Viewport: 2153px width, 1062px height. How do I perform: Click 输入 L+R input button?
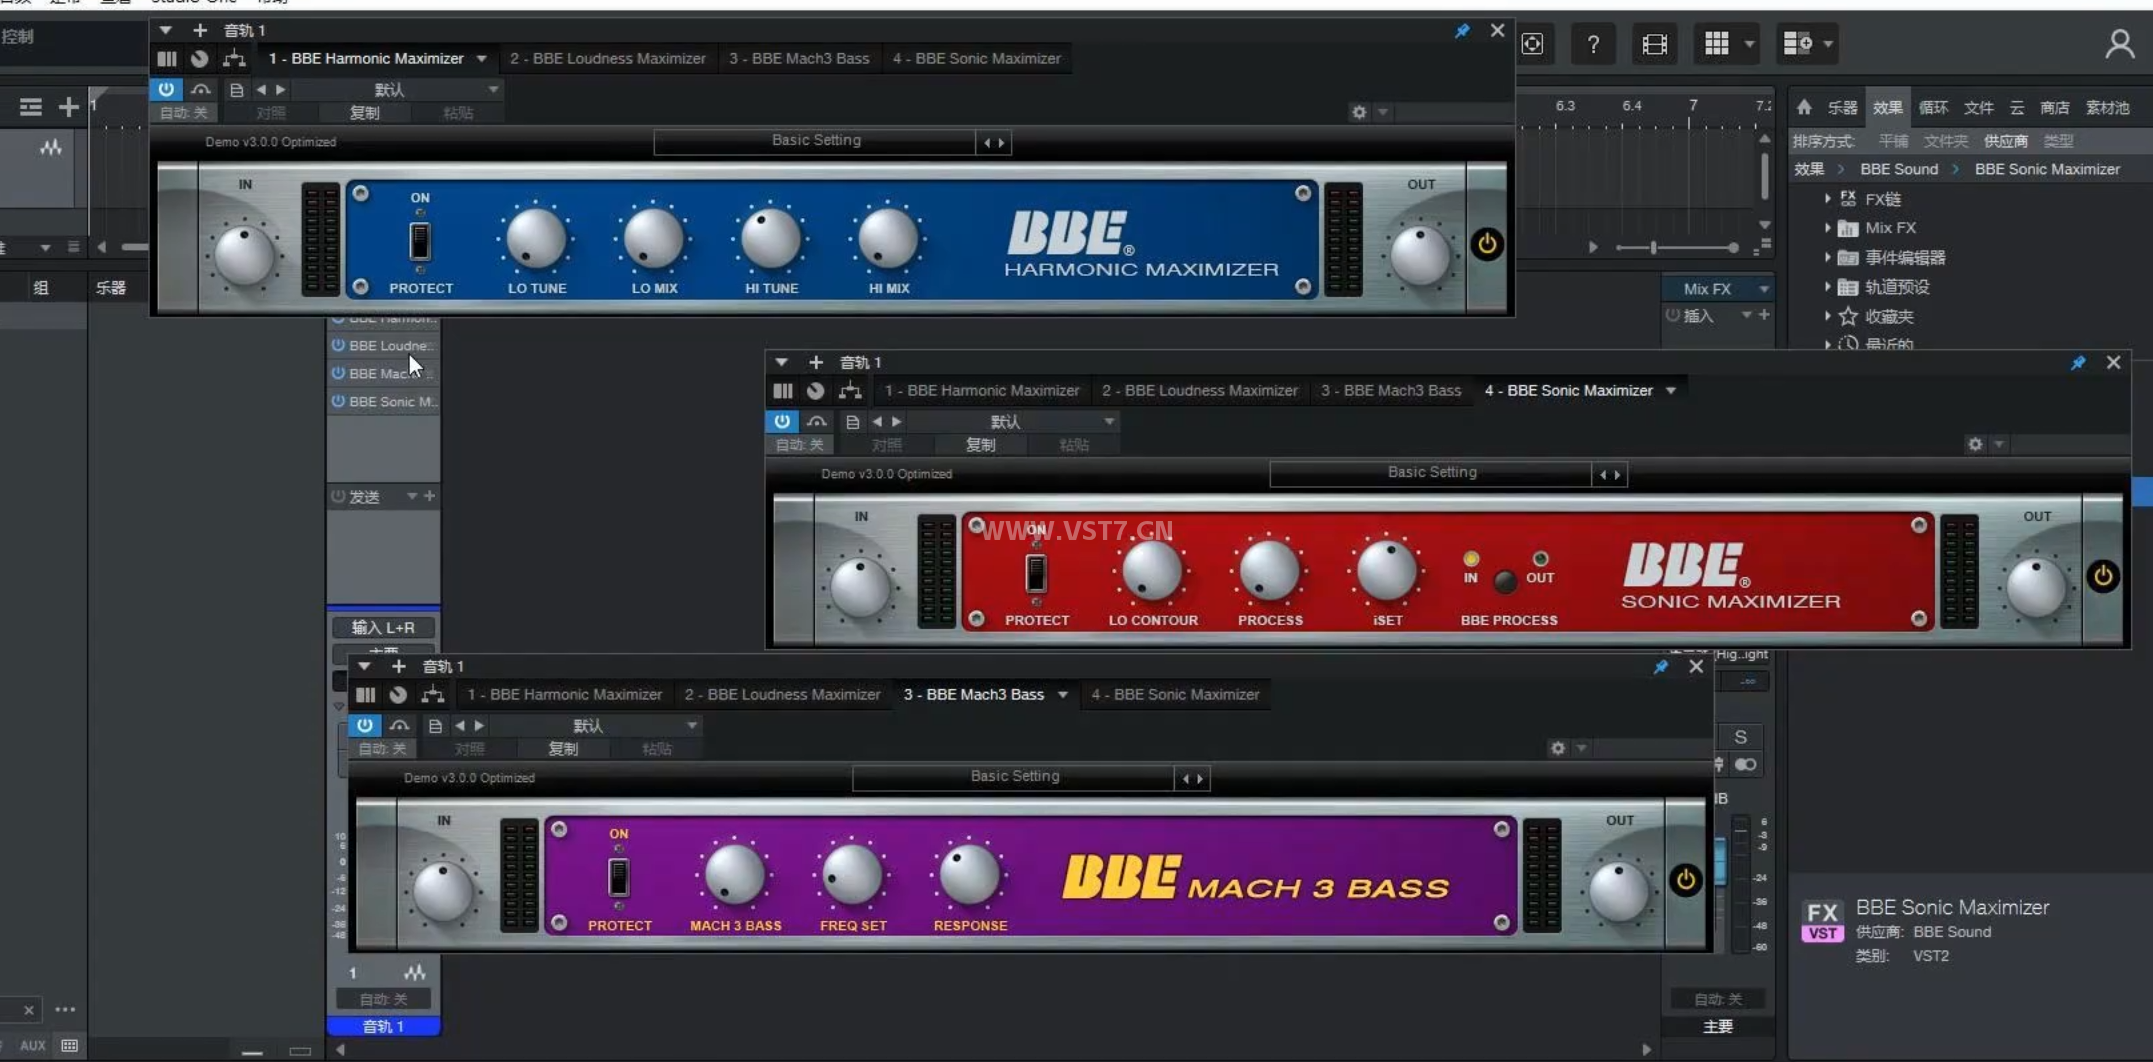coord(383,627)
